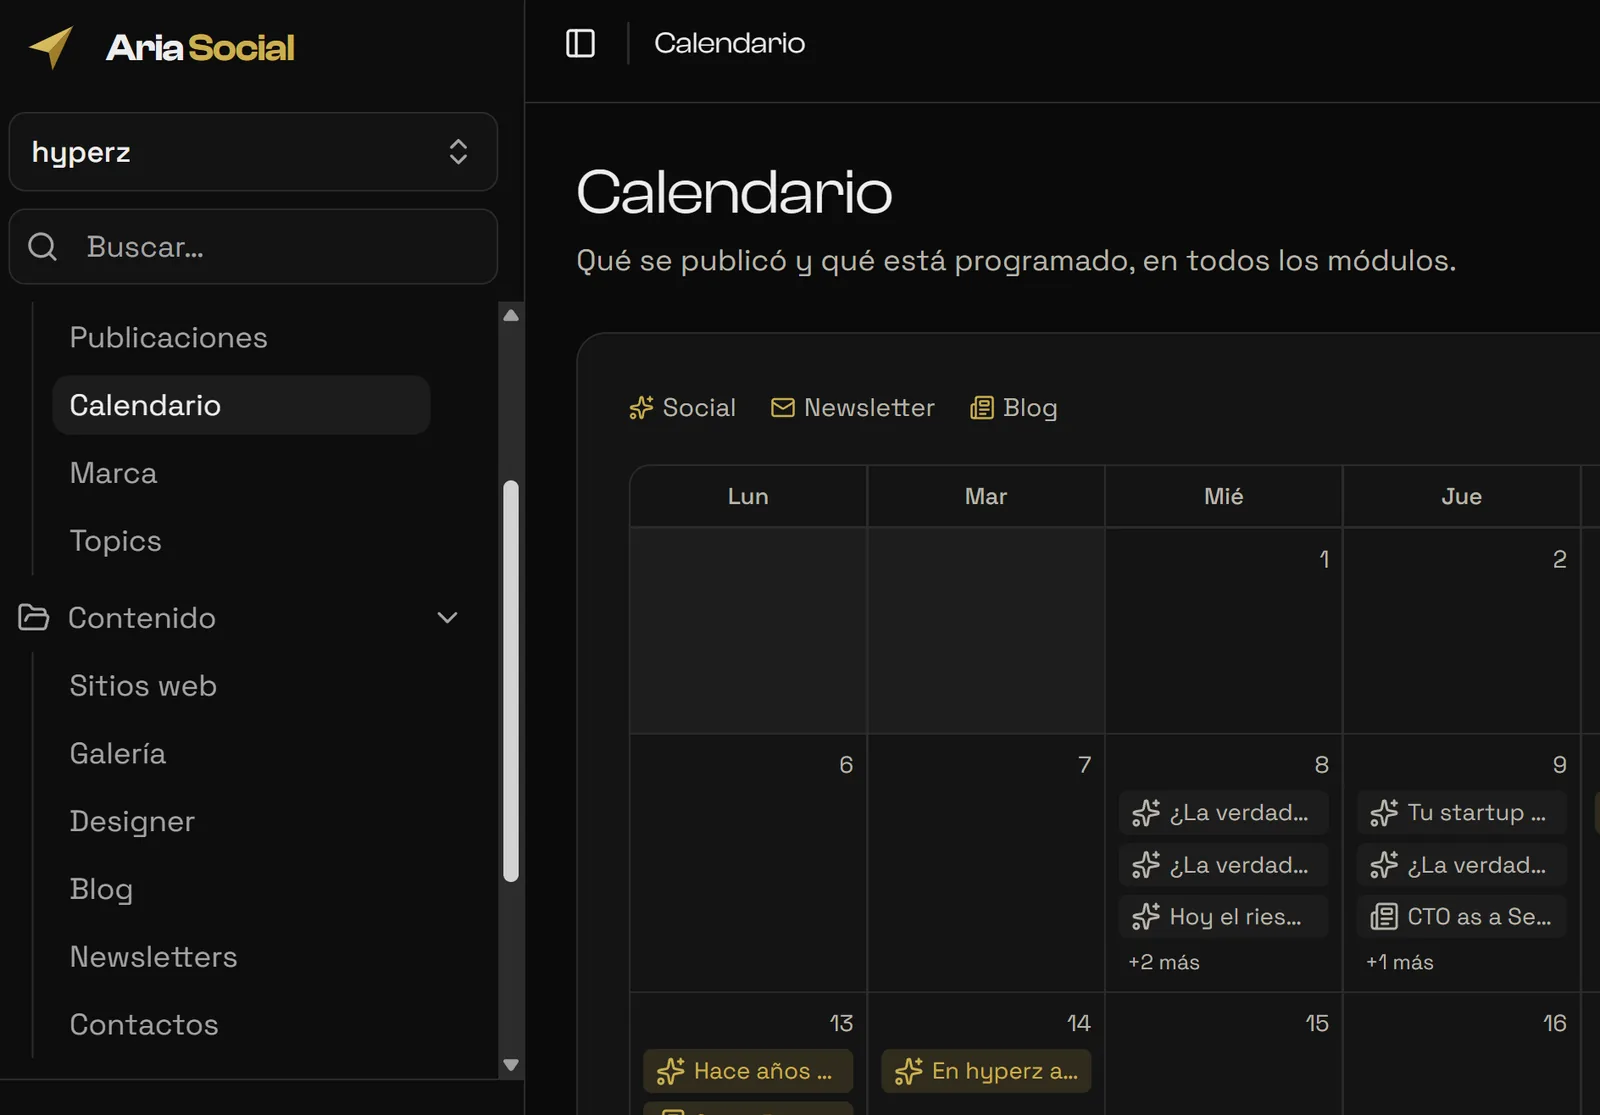Toggle the sidebar panel icon
Image resolution: width=1600 pixels, height=1115 pixels.
(x=580, y=43)
